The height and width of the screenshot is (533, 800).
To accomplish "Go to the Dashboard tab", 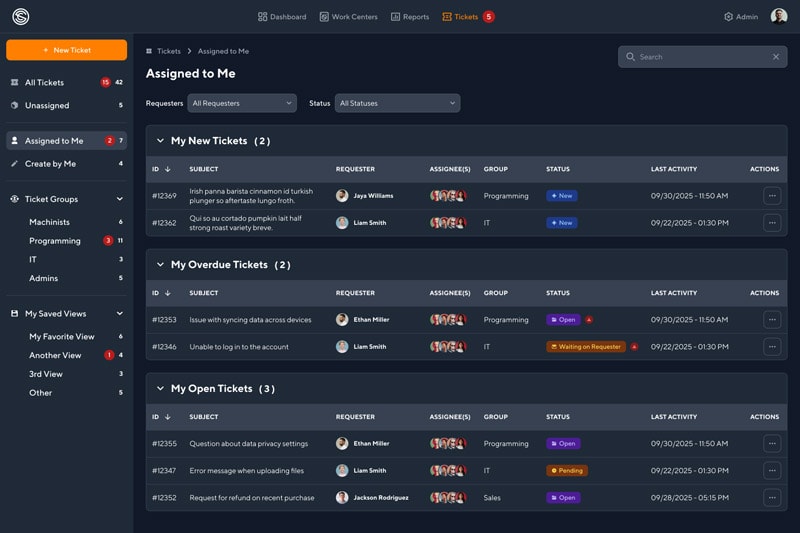I will (282, 17).
